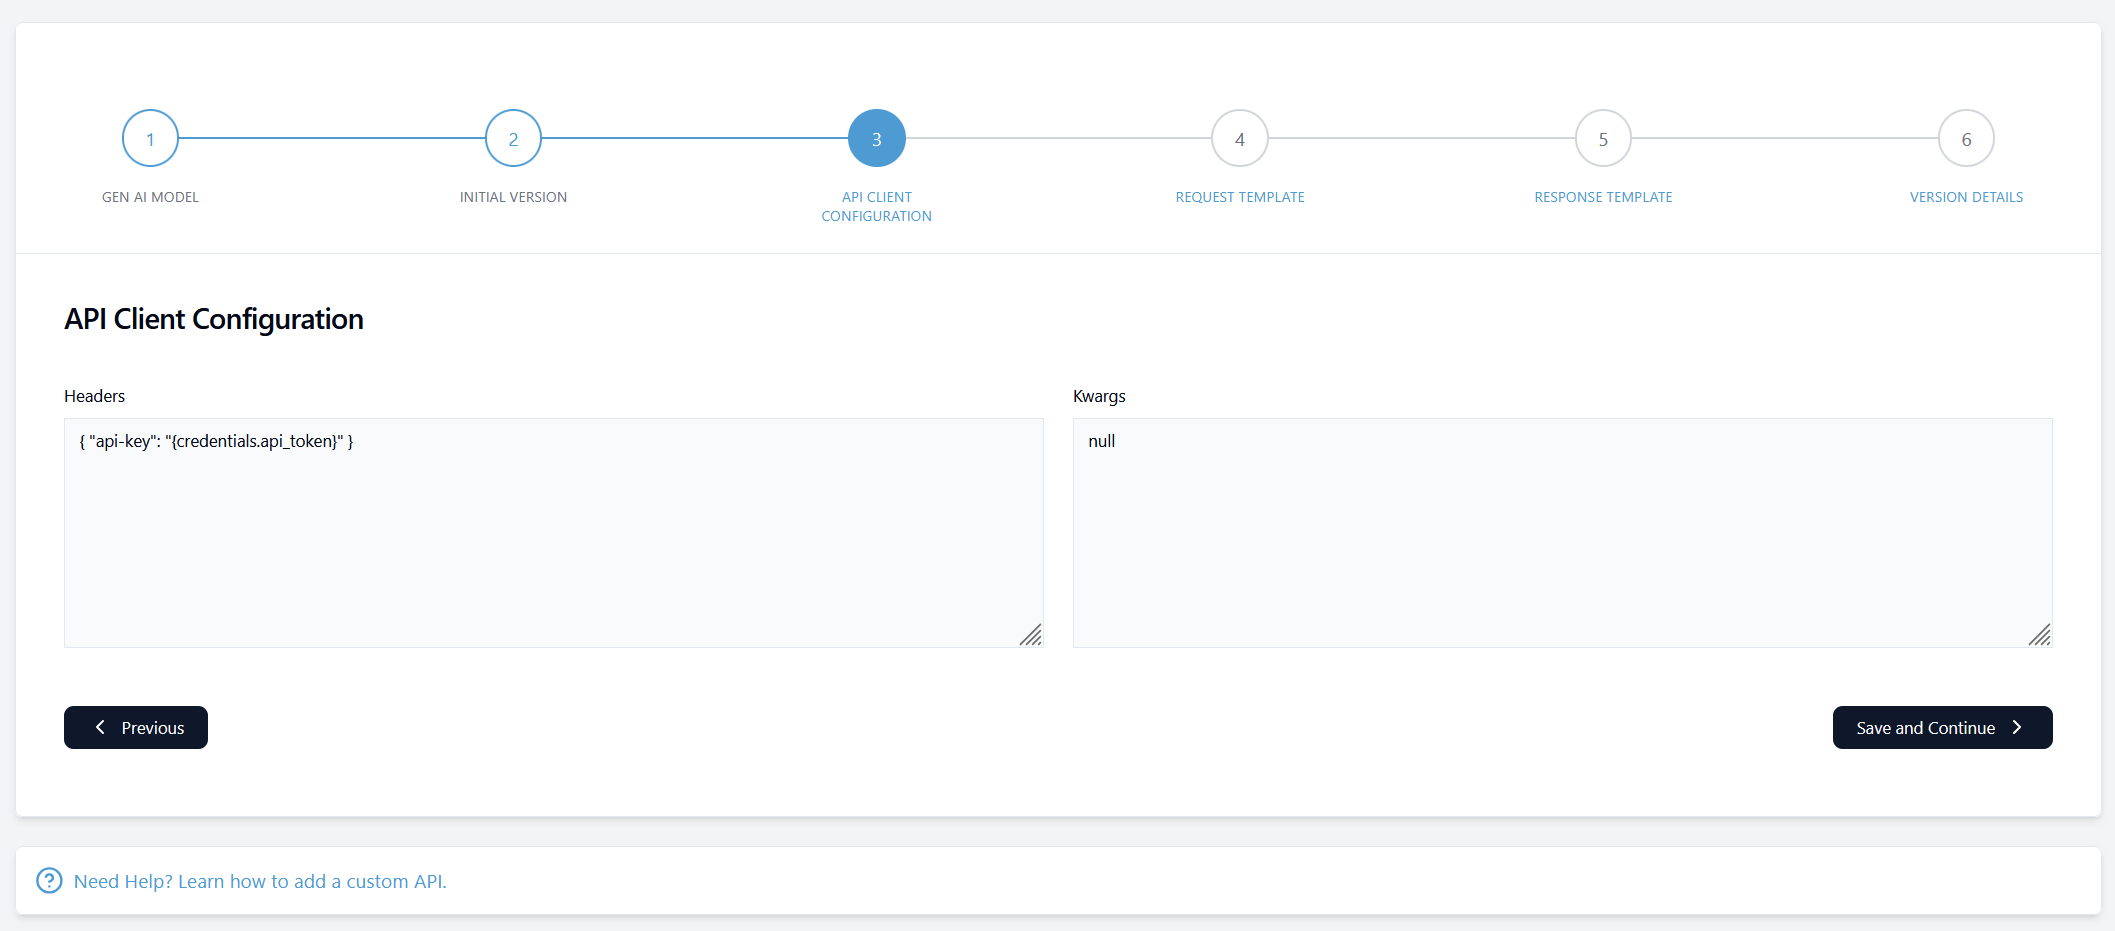Select step circle 1 for GEN AI MODEL
Image resolution: width=2115 pixels, height=931 pixels.
pyautogui.click(x=149, y=138)
